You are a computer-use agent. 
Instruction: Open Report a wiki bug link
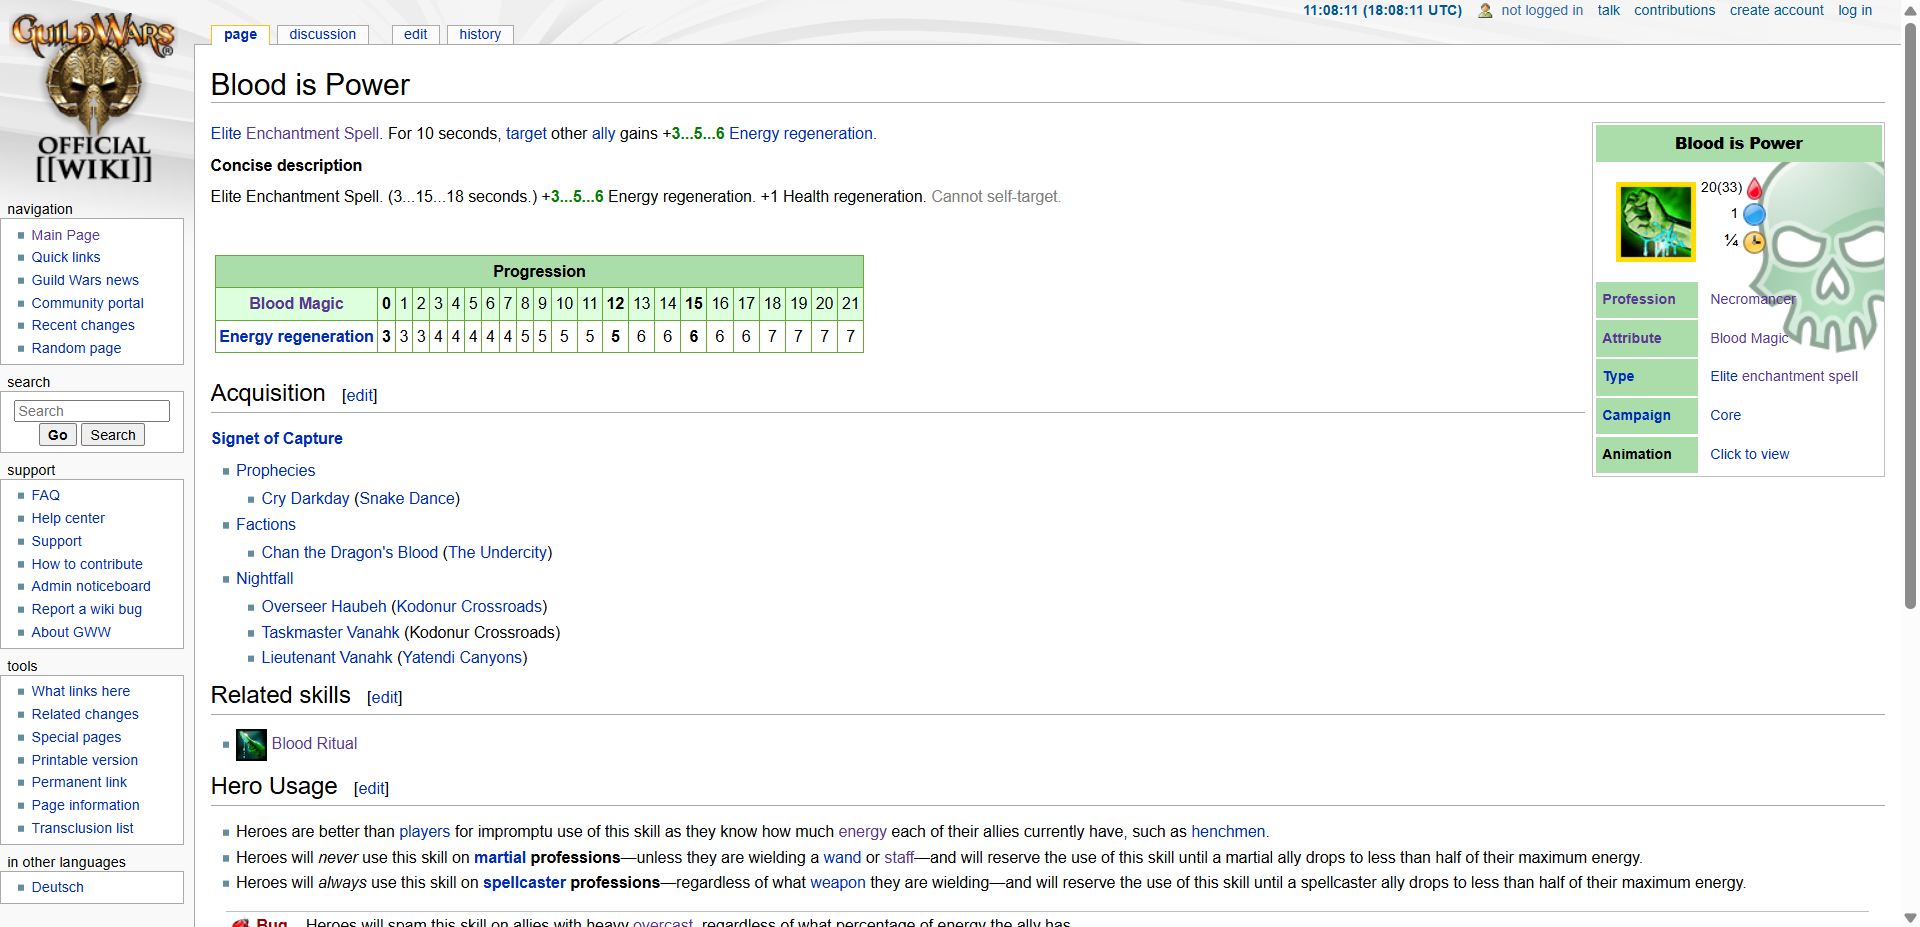click(x=87, y=609)
